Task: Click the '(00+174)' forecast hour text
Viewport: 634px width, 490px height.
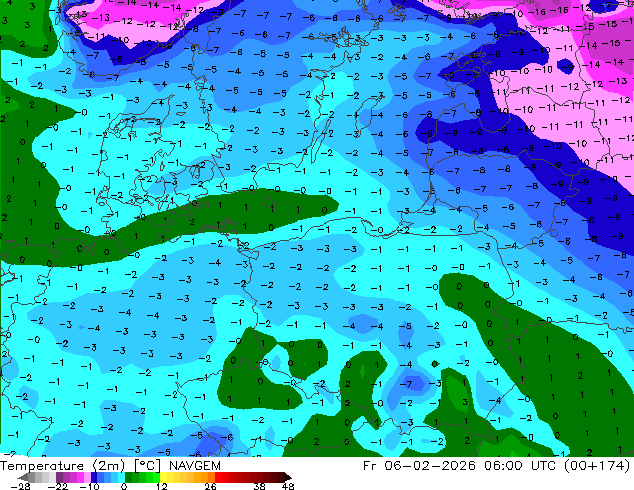Action: coord(597,466)
